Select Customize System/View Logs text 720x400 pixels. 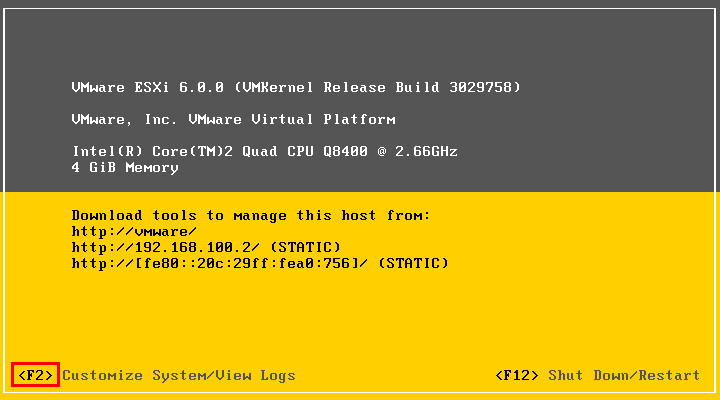point(179,376)
